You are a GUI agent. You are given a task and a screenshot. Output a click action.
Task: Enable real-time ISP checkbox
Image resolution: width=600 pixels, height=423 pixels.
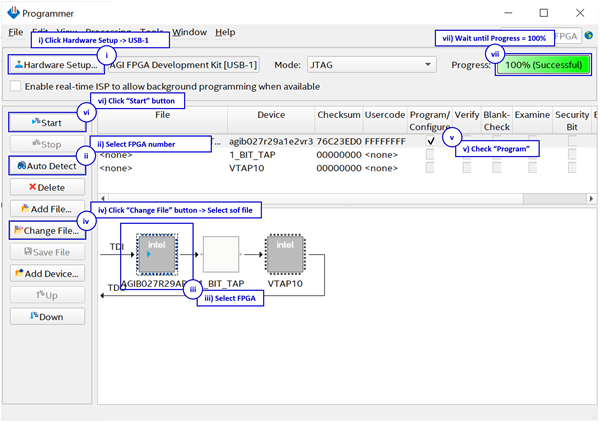pyautogui.click(x=15, y=86)
